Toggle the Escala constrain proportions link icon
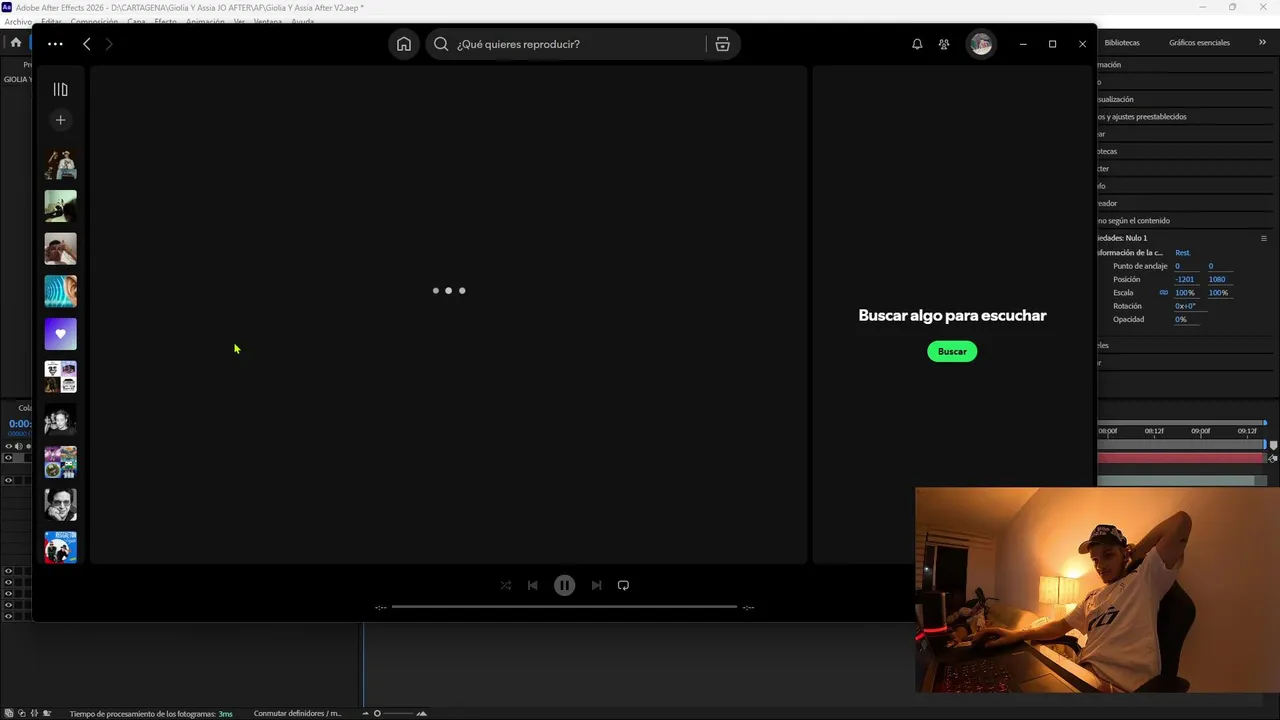 1163,293
